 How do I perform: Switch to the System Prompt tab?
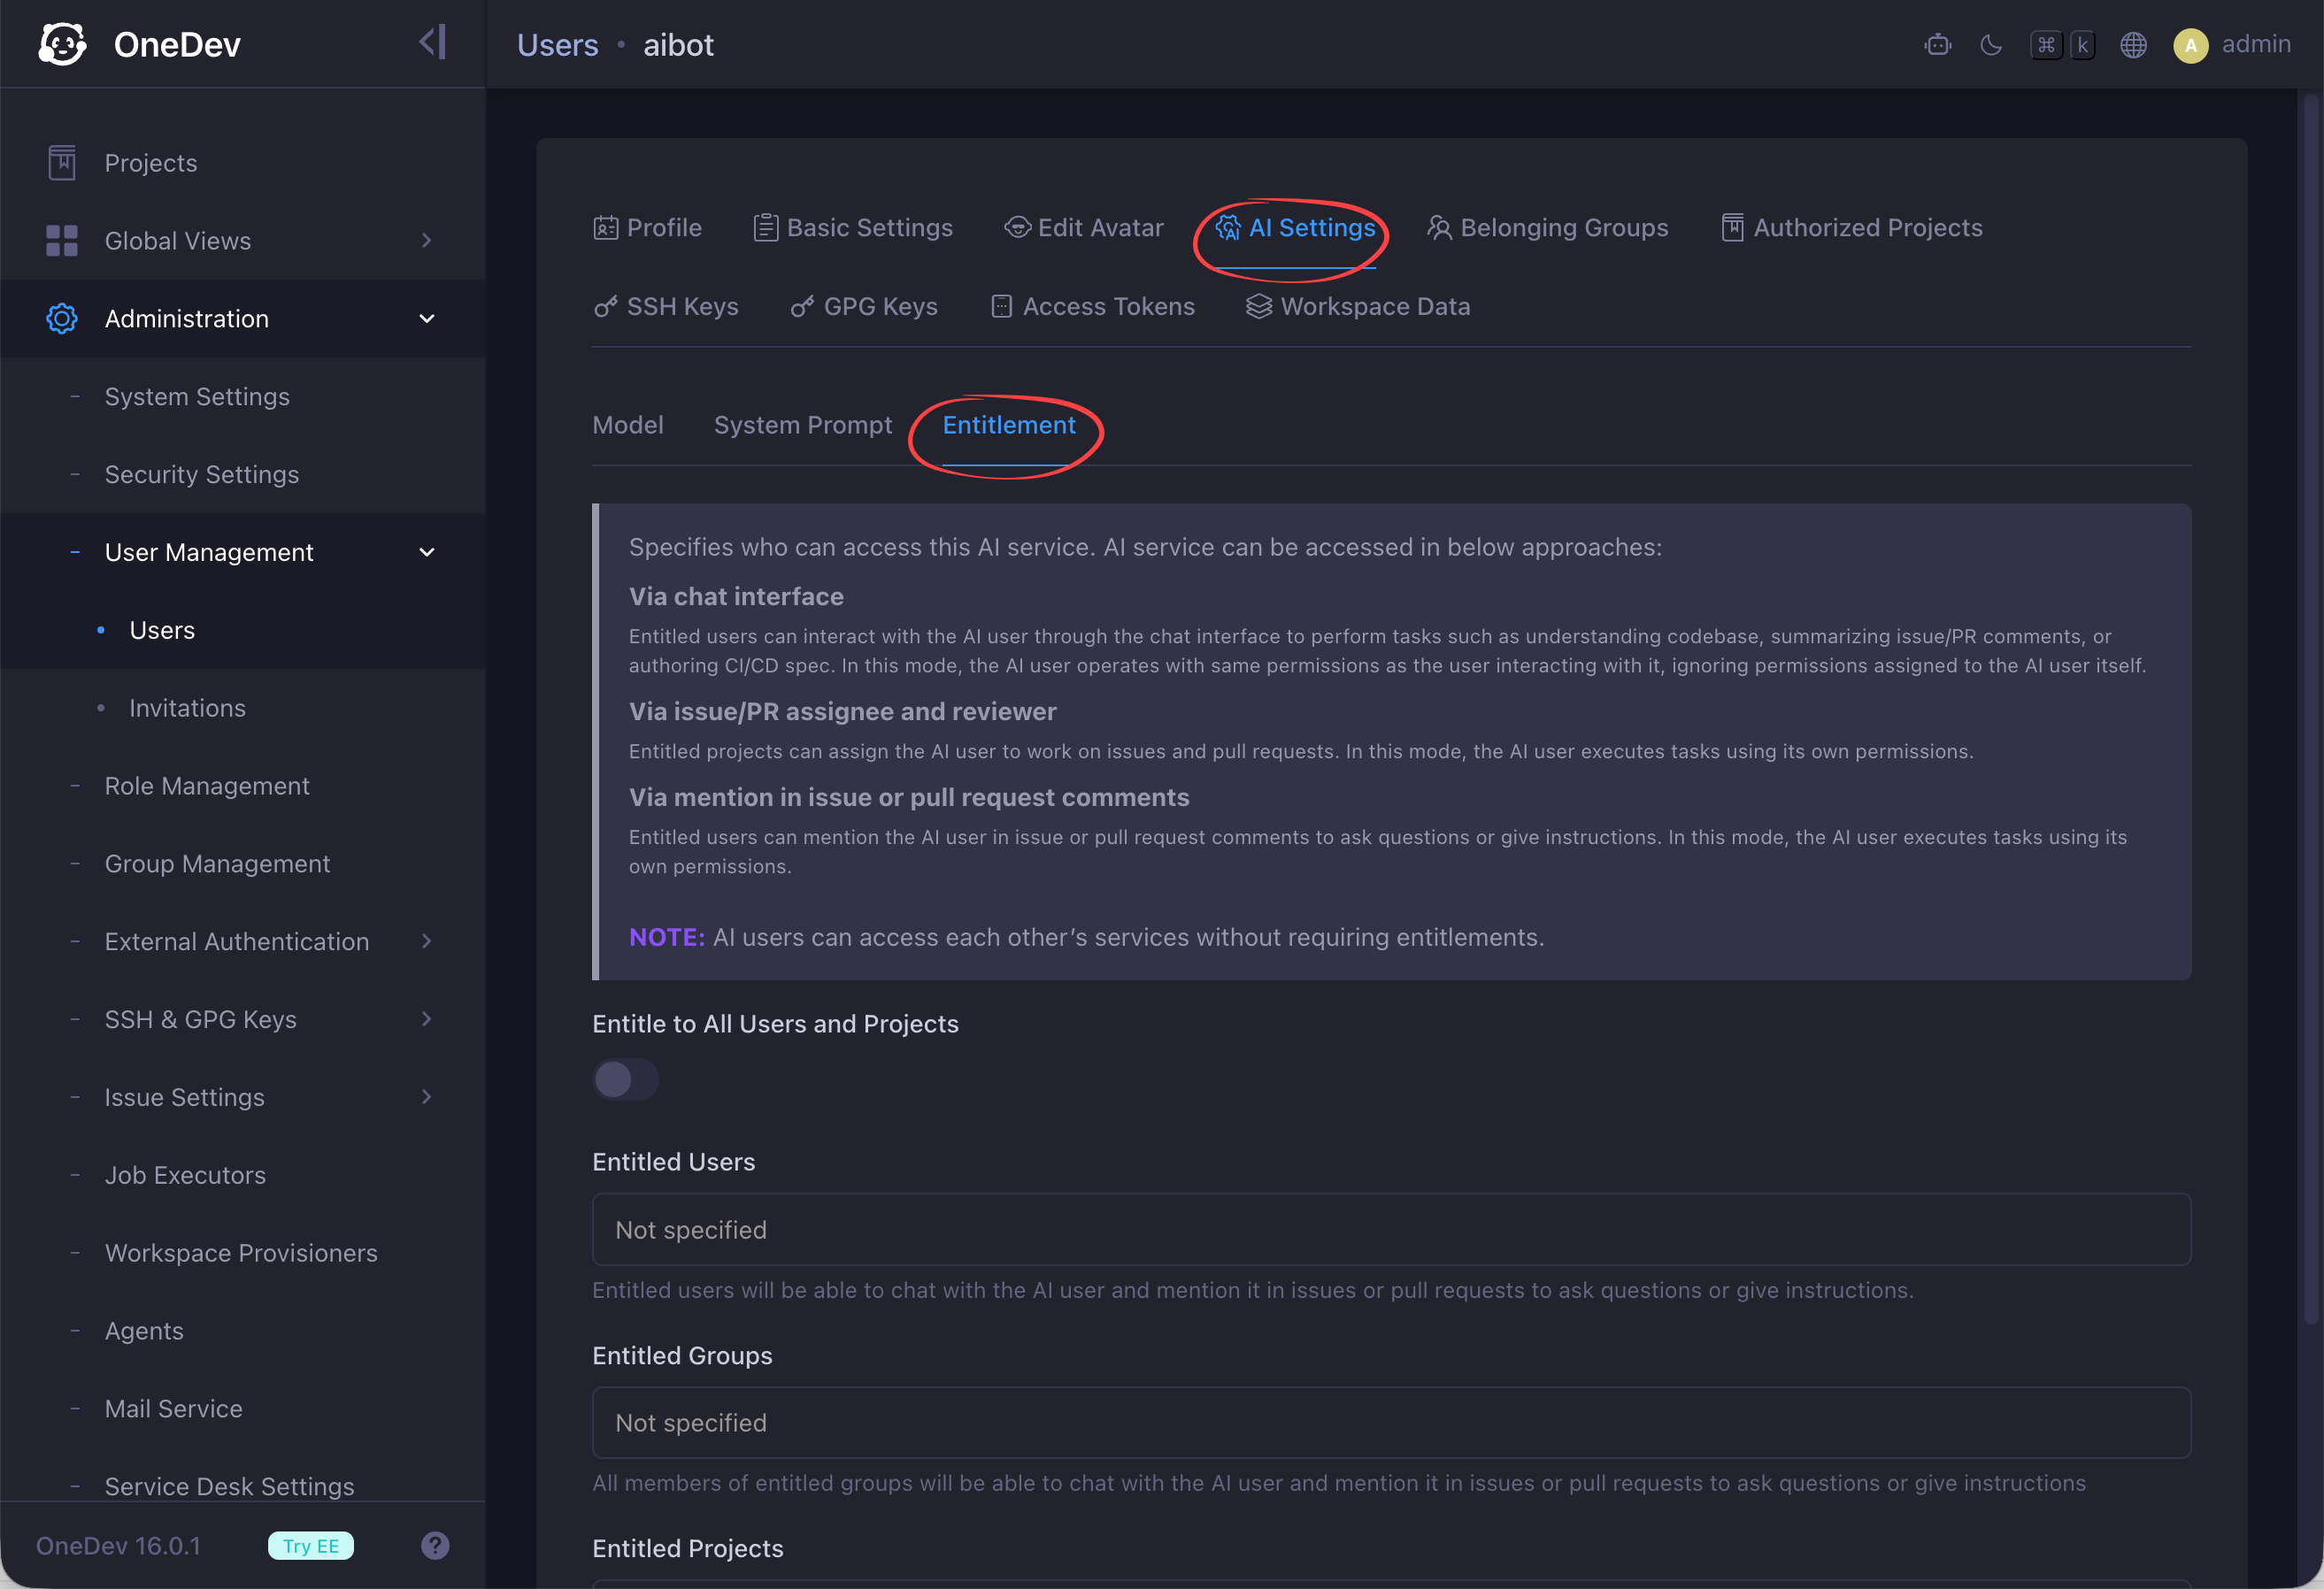tap(803, 425)
